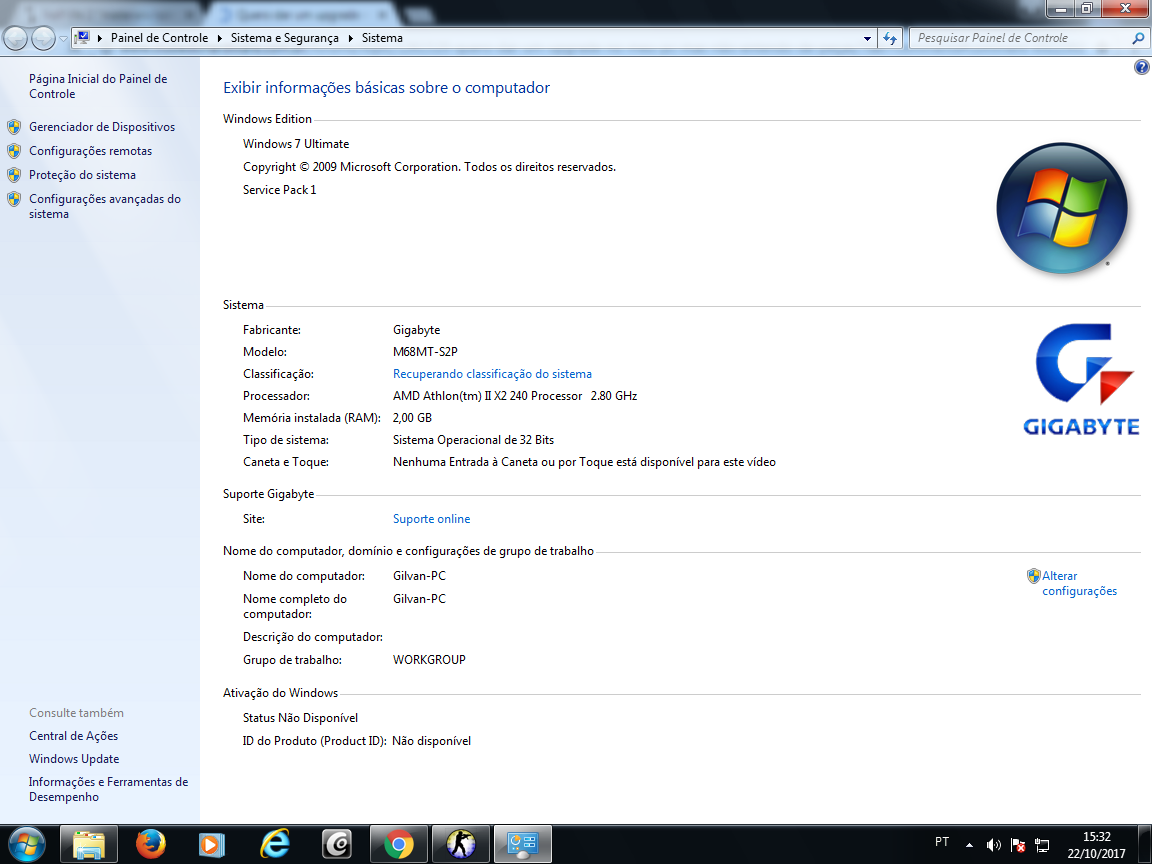Image resolution: width=1152 pixels, height=864 pixels.
Task: Click Alterar configurações link
Action: coord(1079,583)
